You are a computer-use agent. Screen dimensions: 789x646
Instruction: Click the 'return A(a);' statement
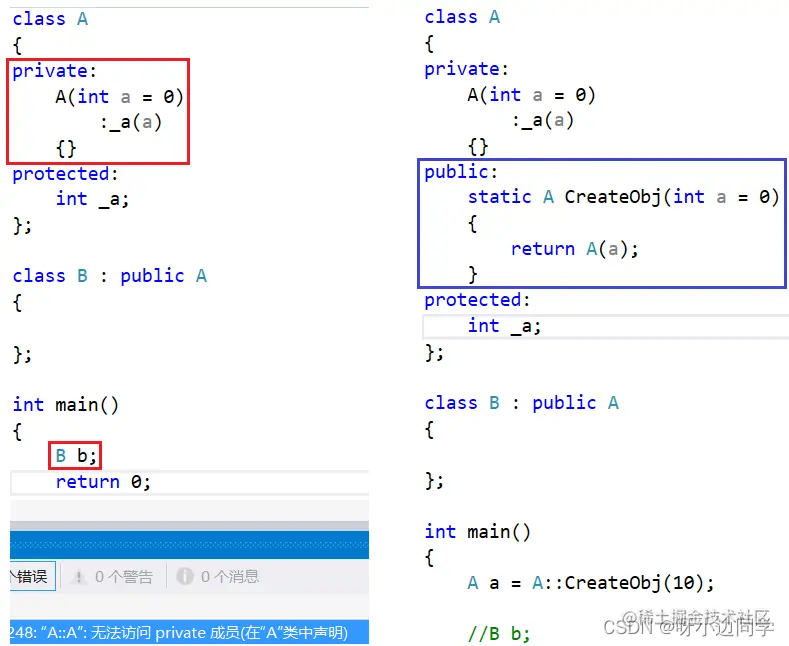point(575,249)
